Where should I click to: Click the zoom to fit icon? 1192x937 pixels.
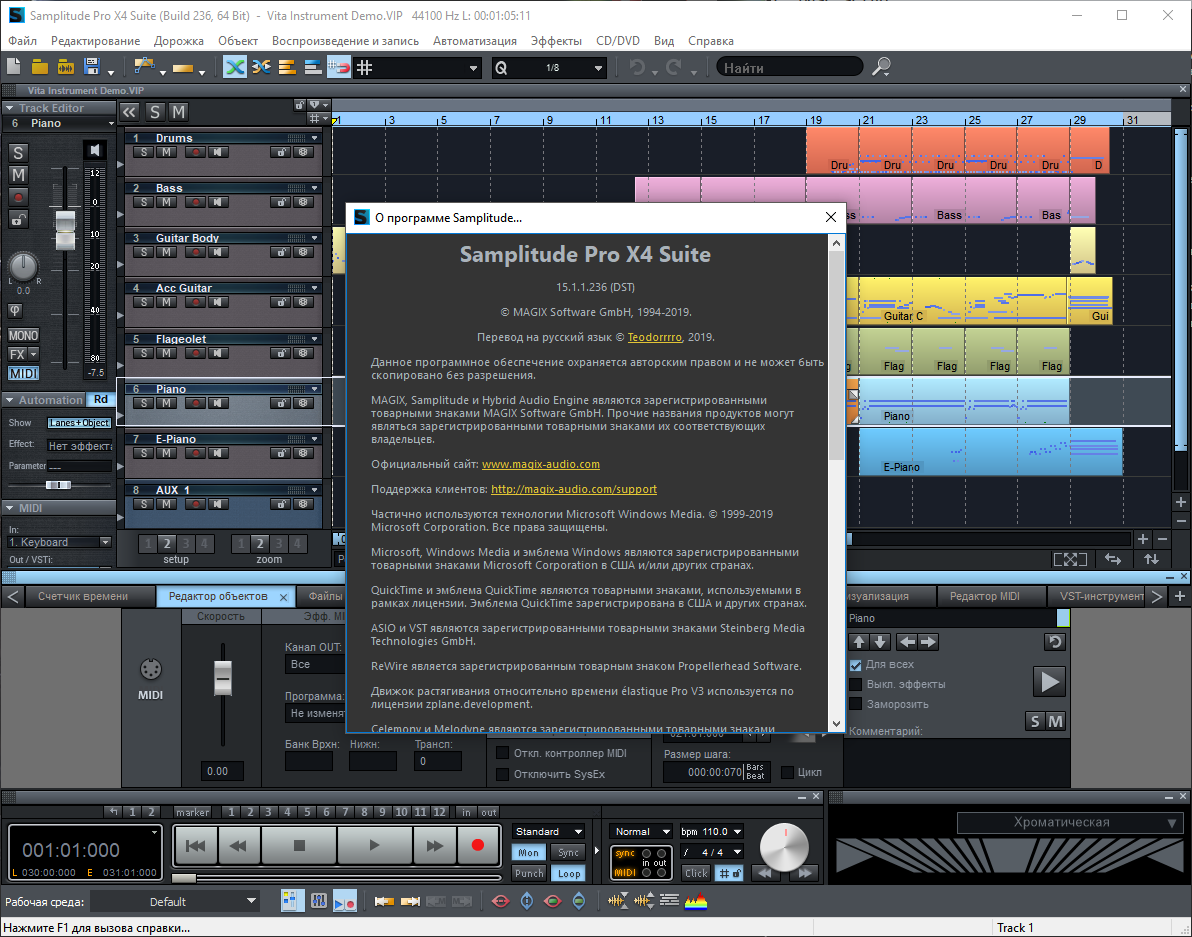point(1070,559)
